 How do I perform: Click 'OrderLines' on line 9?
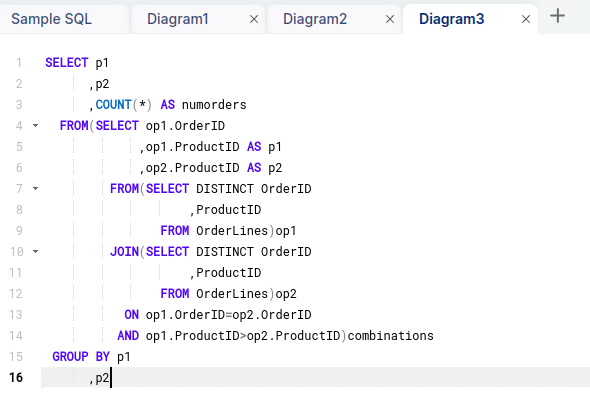tap(232, 231)
